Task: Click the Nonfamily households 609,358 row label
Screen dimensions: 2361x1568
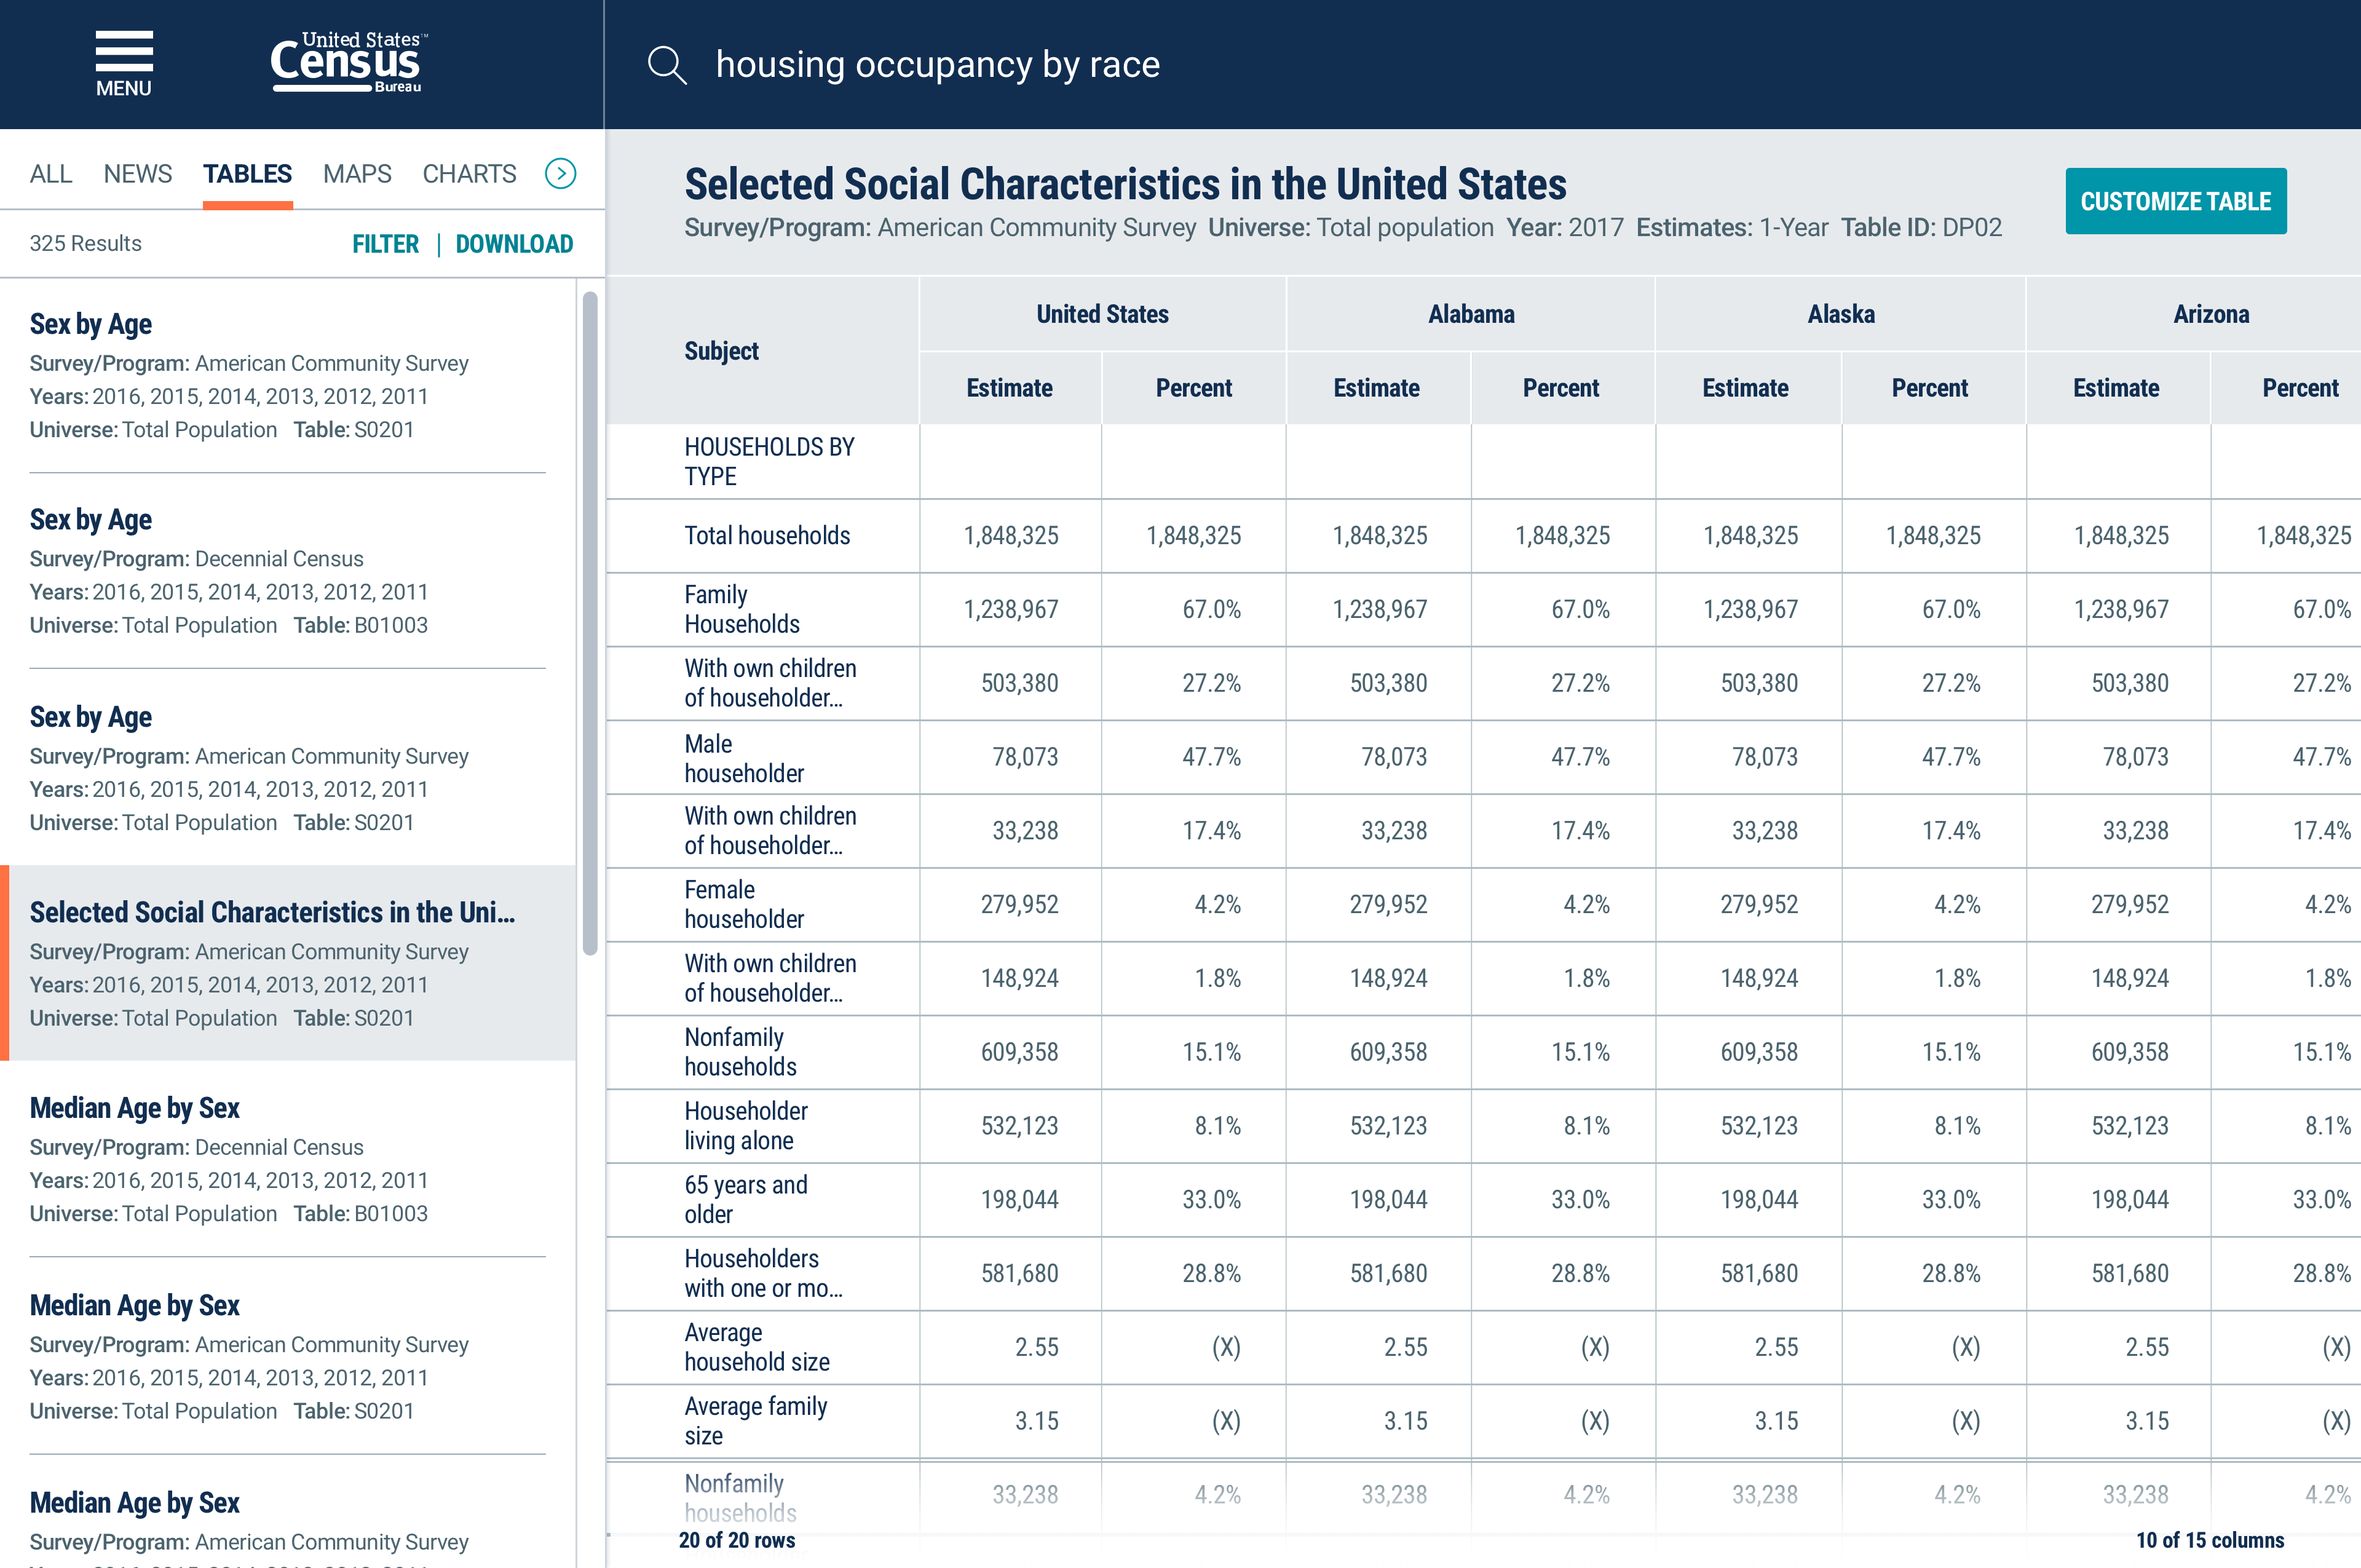Action: pos(740,1052)
